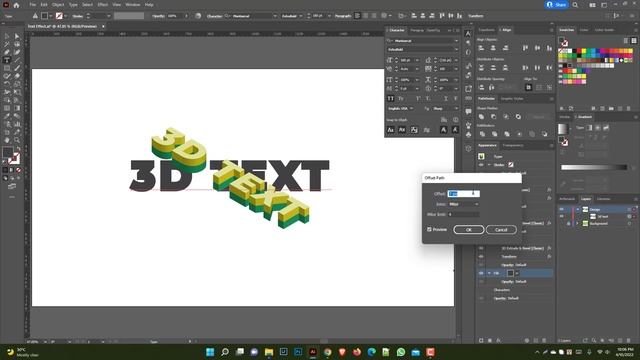Toggle visibility of 3D Extrude & Bevel row
640x360 pixels.
point(481,248)
